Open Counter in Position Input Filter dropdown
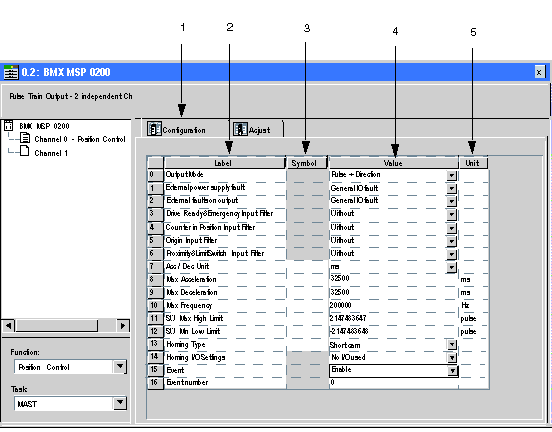The image size is (552, 432). (x=451, y=228)
